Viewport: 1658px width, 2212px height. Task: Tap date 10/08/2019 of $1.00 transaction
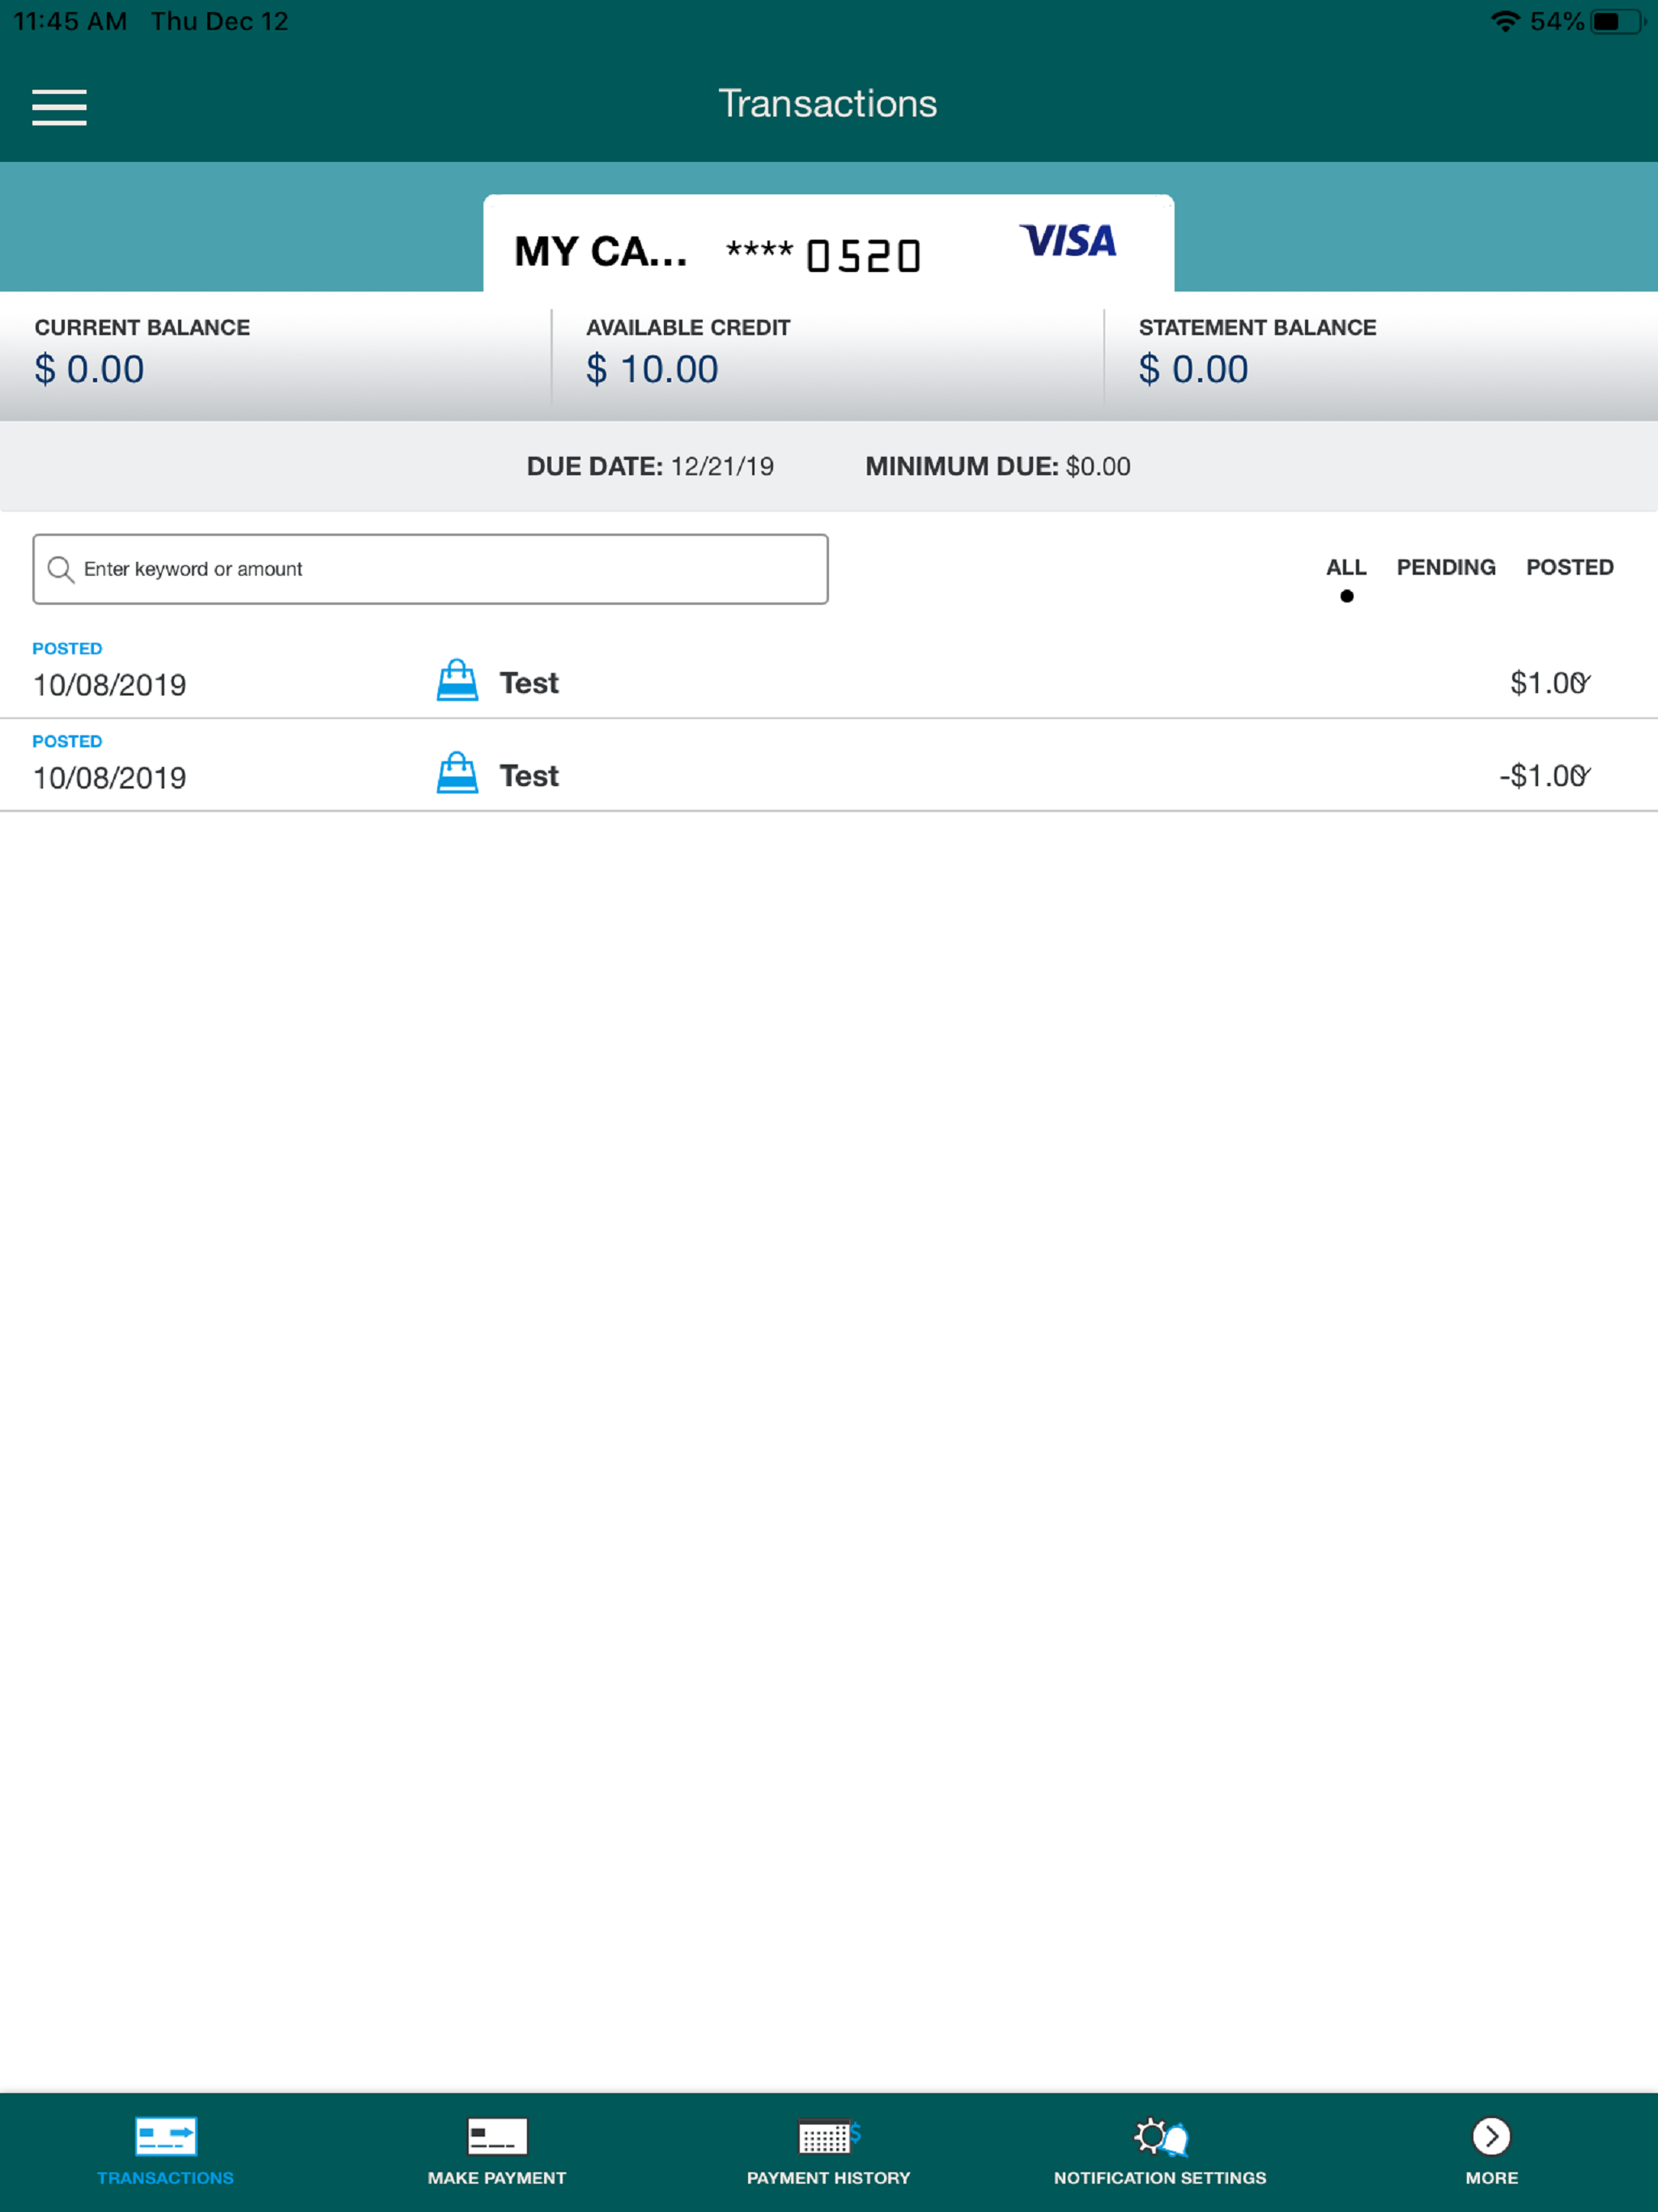pos(109,685)
